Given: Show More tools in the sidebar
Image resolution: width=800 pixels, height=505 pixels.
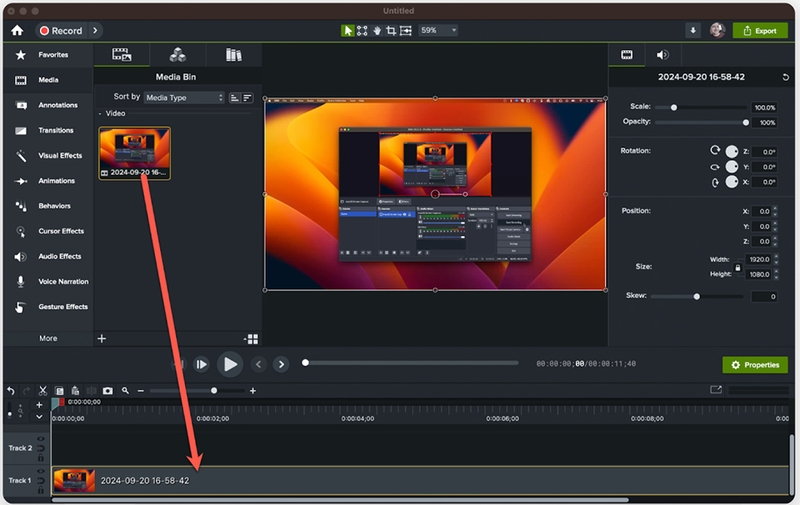Looking at the screenshot, I should point(48,339).
